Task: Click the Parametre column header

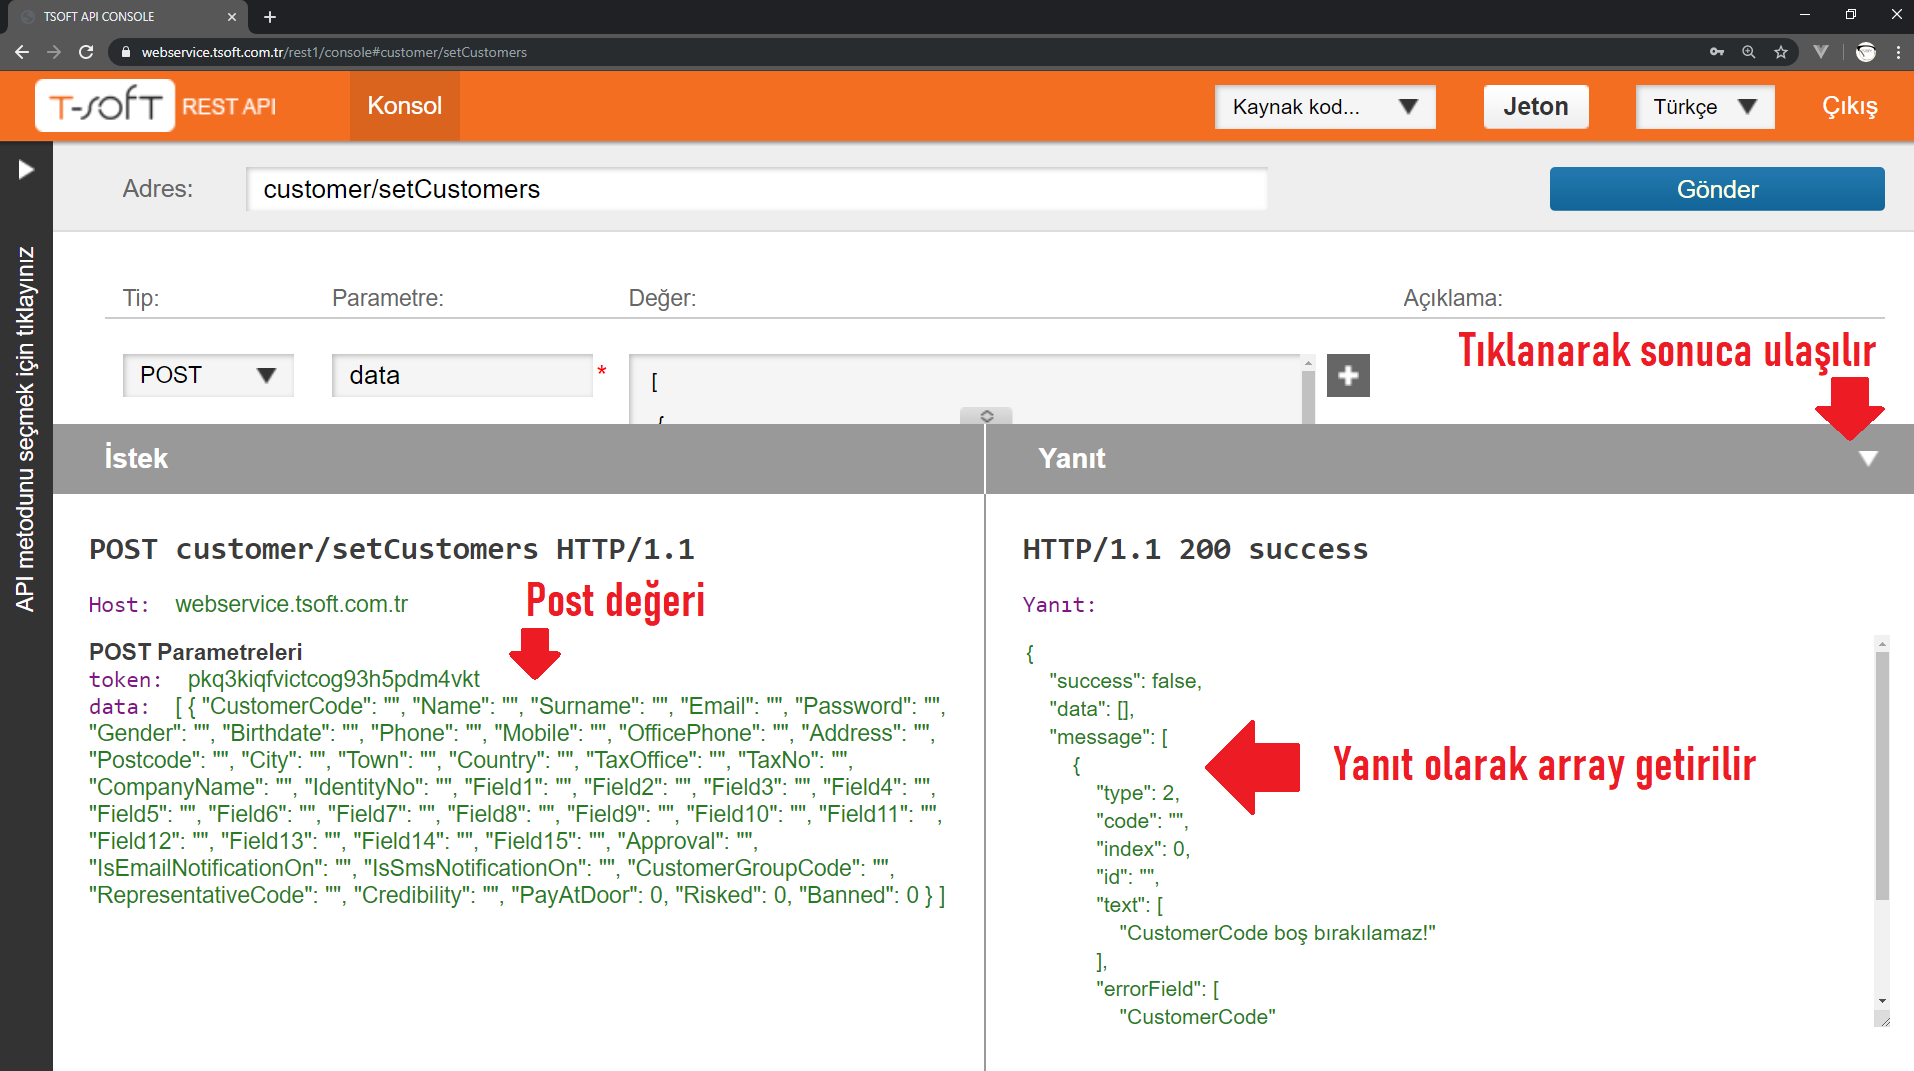Action: coord(387,298)
